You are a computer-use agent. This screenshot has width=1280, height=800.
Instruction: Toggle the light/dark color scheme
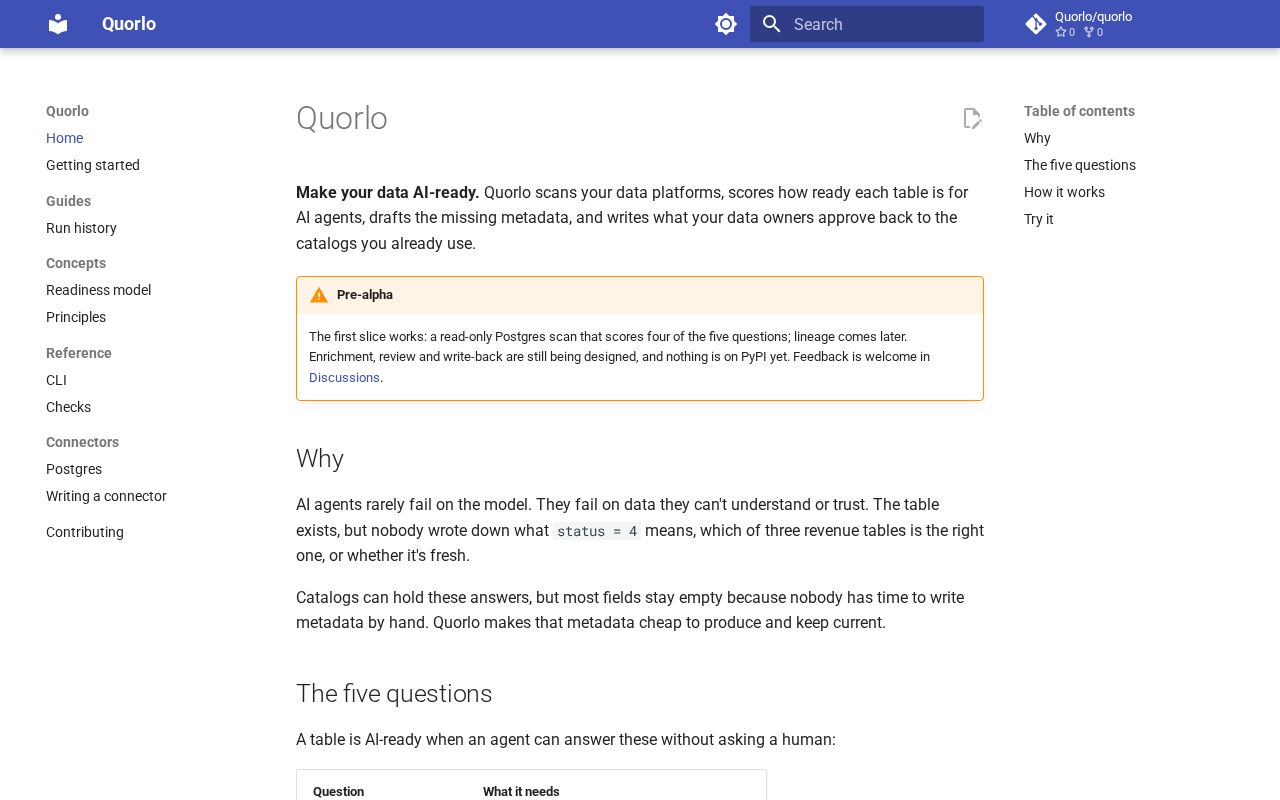pyautogui.click(x=726, y=24)
